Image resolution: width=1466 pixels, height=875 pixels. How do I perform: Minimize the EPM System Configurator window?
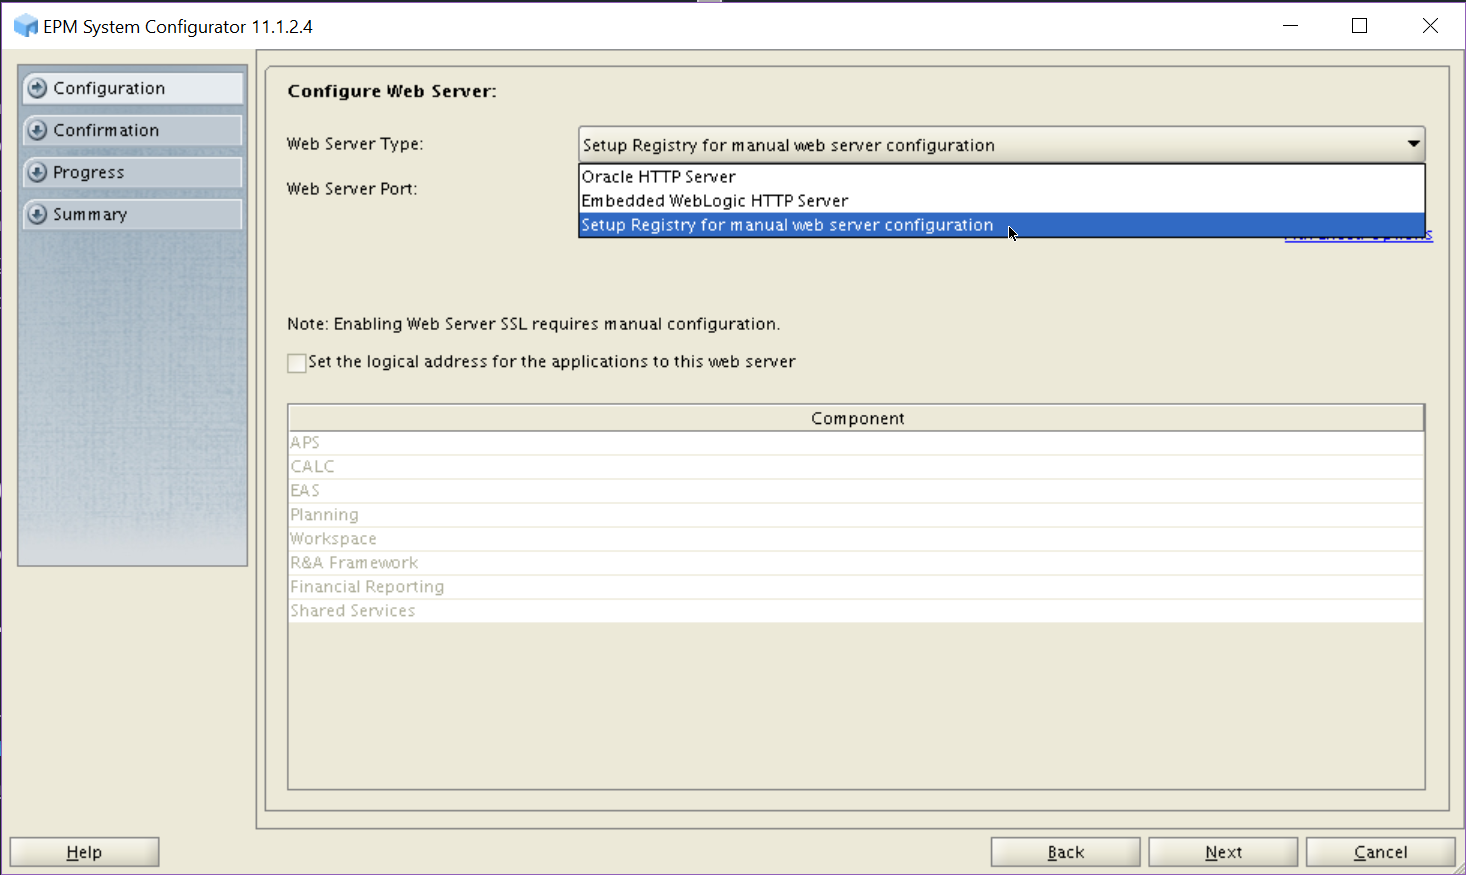click(1291, 26)
